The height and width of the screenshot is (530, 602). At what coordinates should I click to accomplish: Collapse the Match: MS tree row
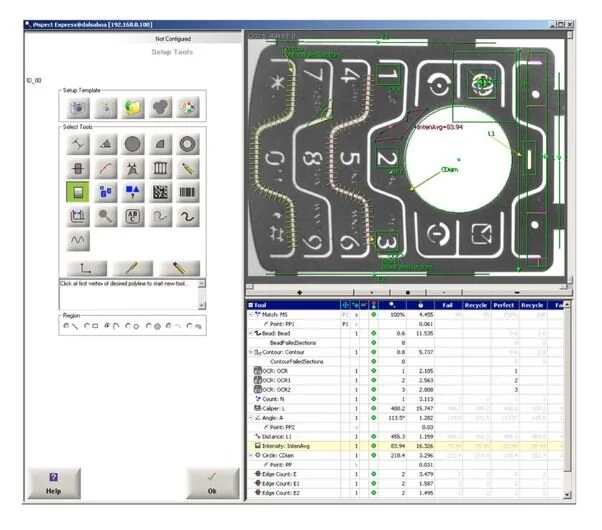[x=251, y=315]
